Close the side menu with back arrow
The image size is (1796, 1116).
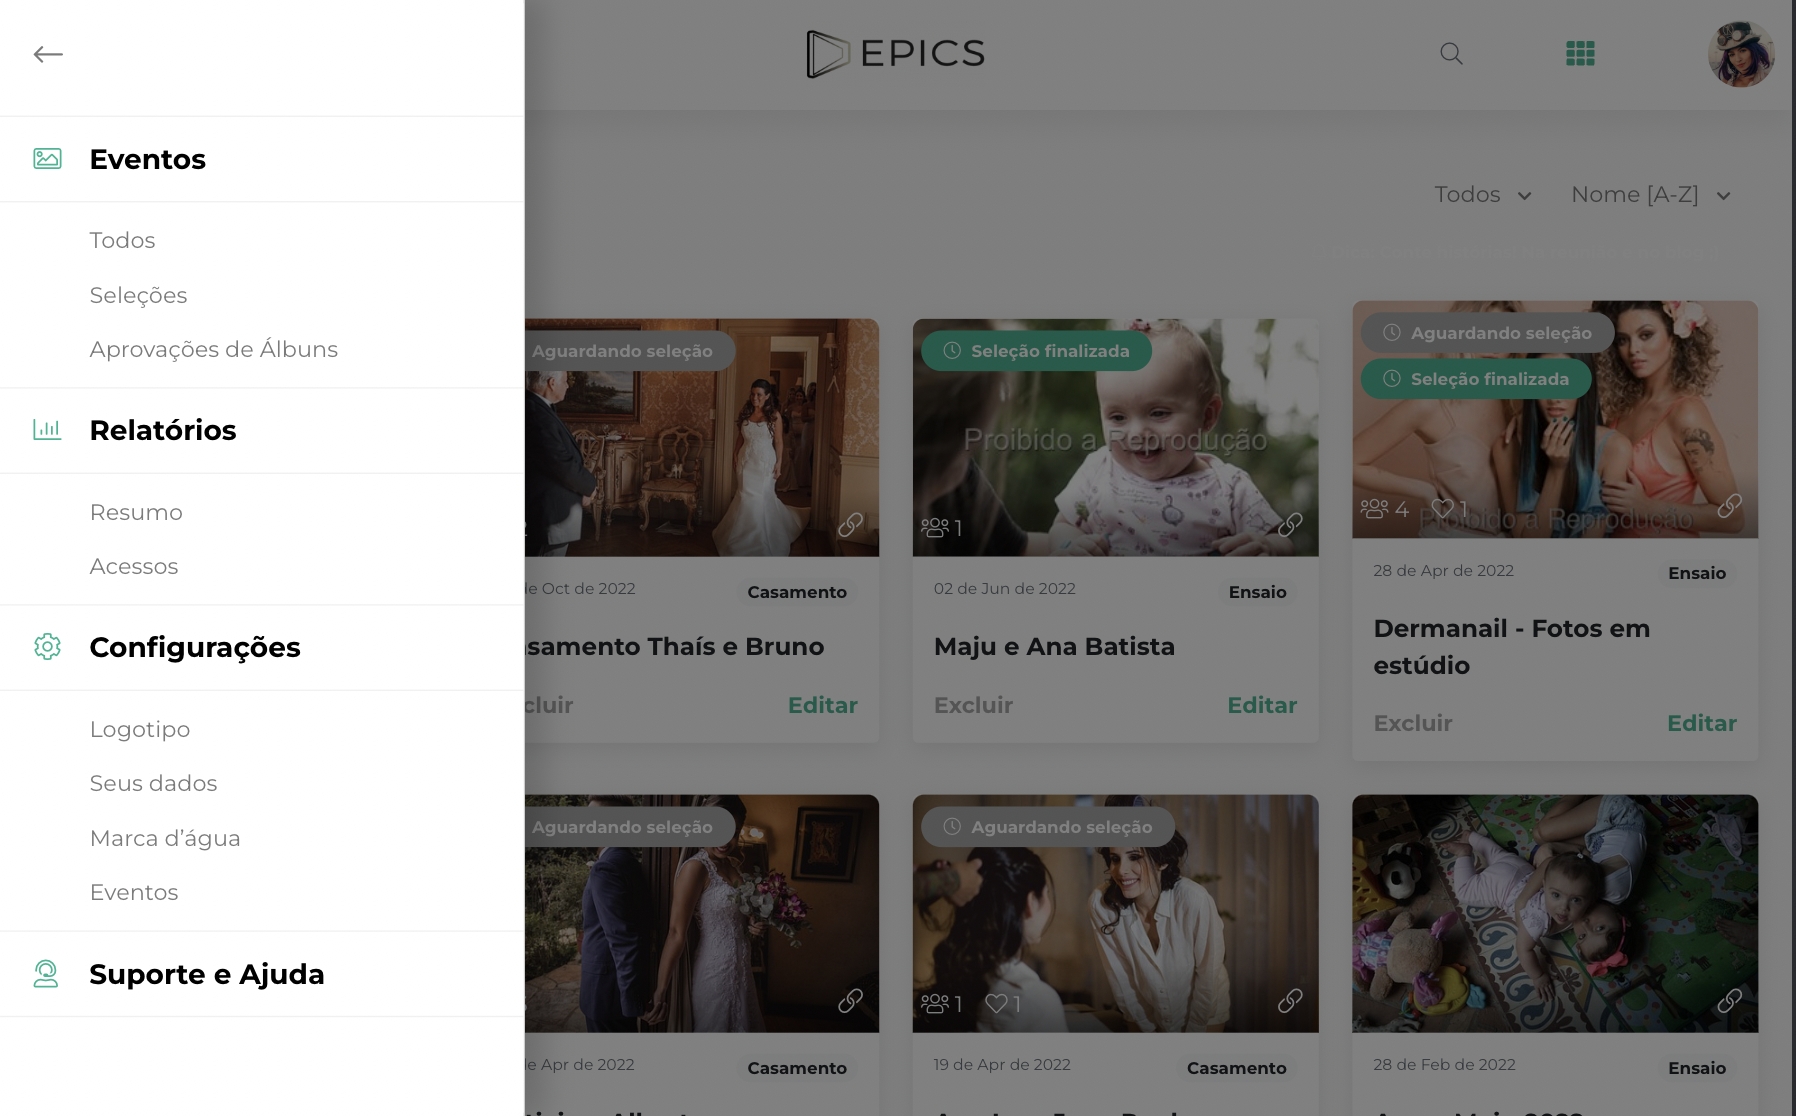[48, 54]
